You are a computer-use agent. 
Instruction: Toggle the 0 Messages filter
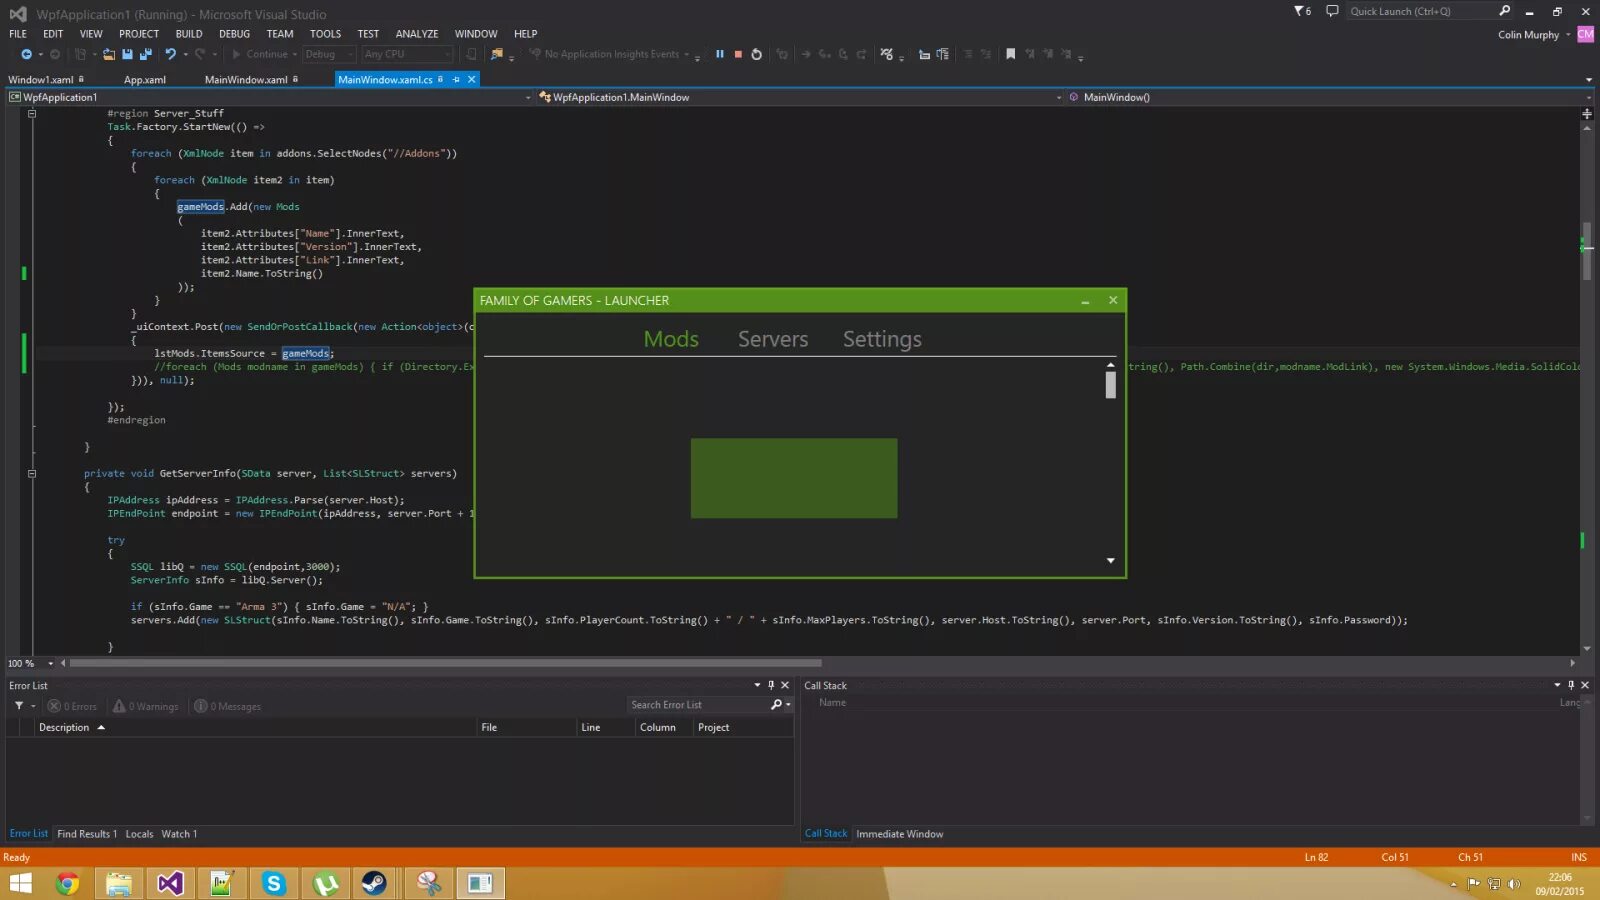point(228,706)
